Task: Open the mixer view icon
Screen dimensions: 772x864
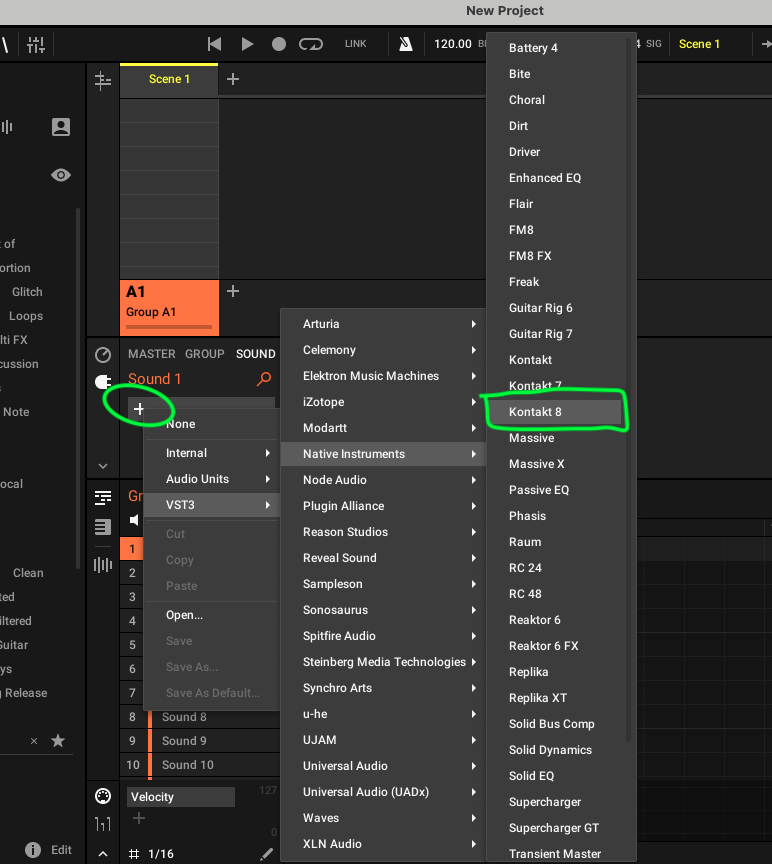Action: 36,45
